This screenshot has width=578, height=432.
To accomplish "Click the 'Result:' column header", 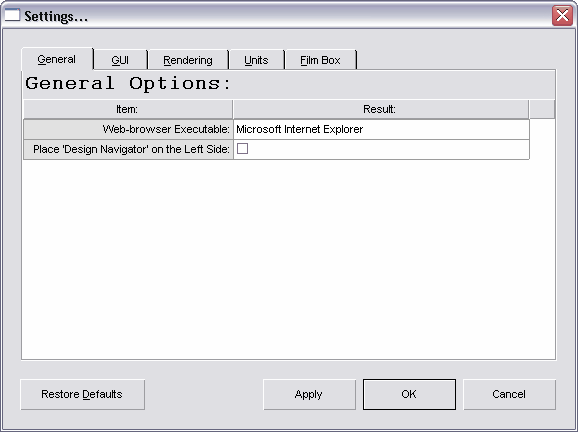I will [381, 109].
